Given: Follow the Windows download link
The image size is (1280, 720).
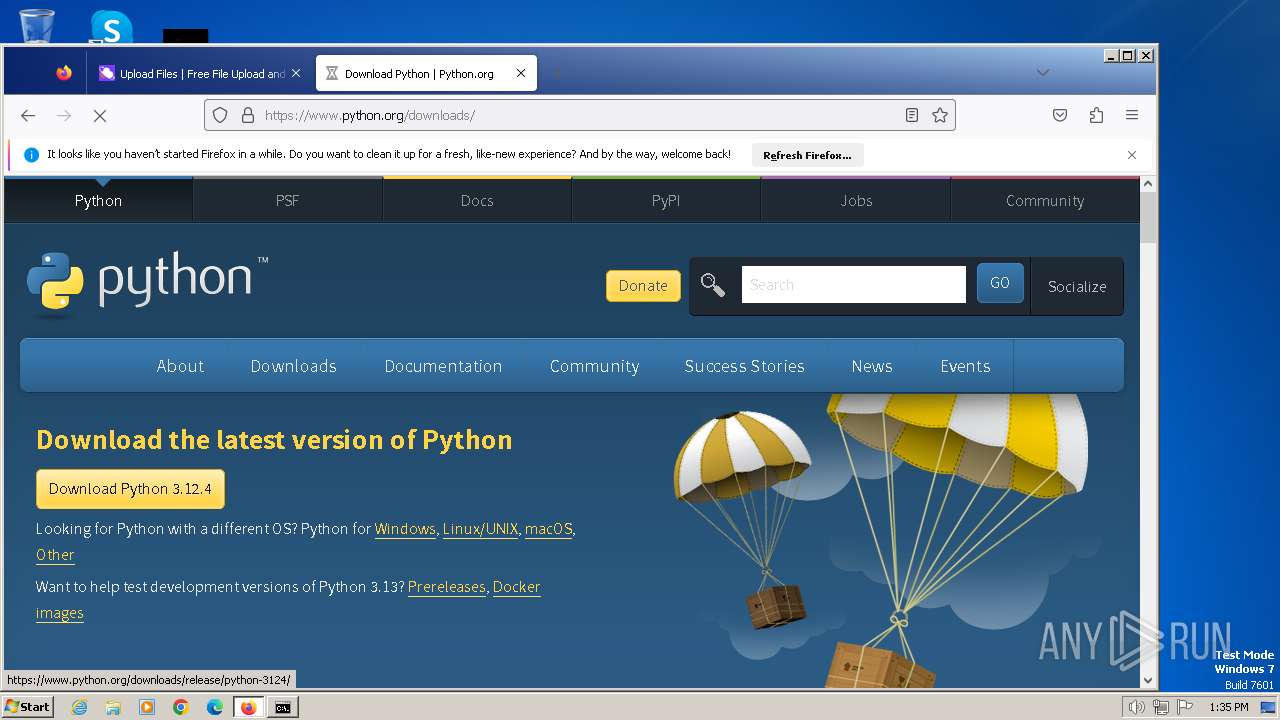Looking at the screenshot, I should tap(405, 528).
